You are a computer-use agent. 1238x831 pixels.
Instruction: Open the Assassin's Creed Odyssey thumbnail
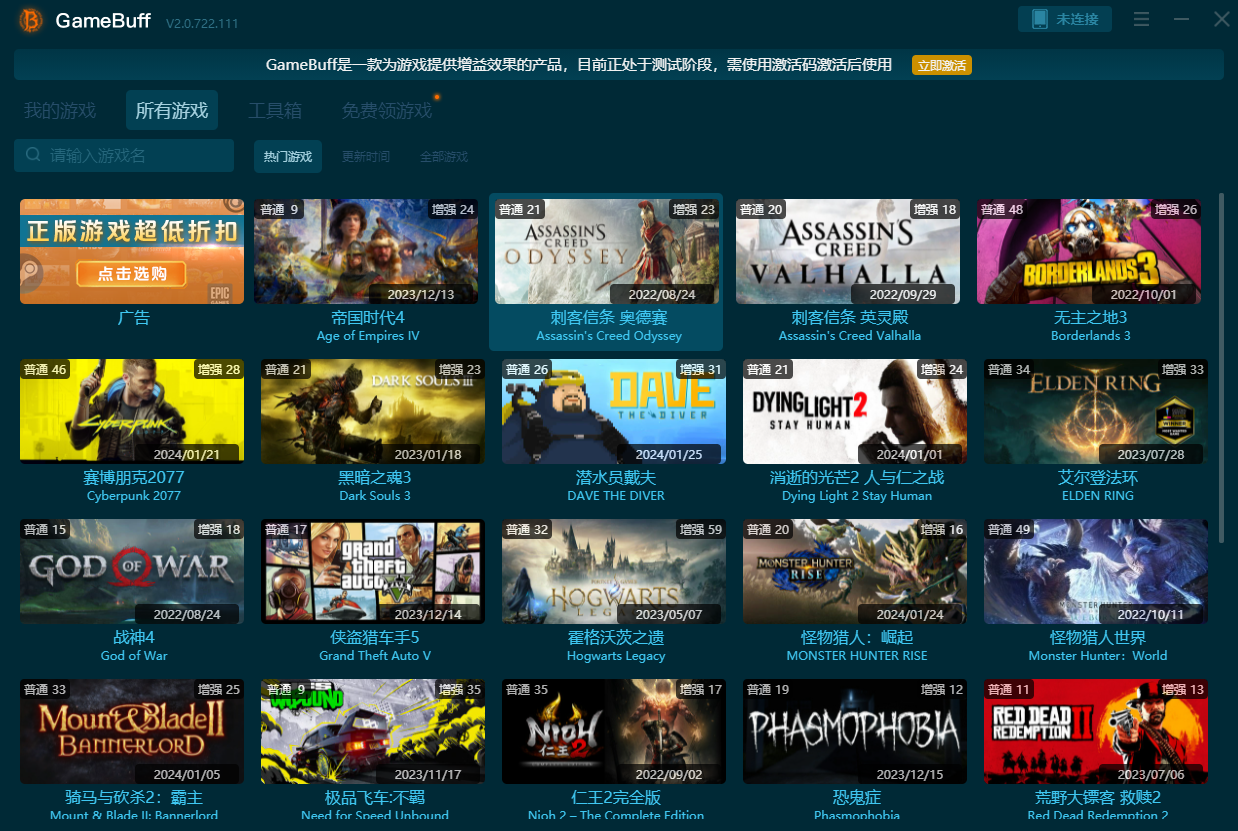(x=607, y=251)
